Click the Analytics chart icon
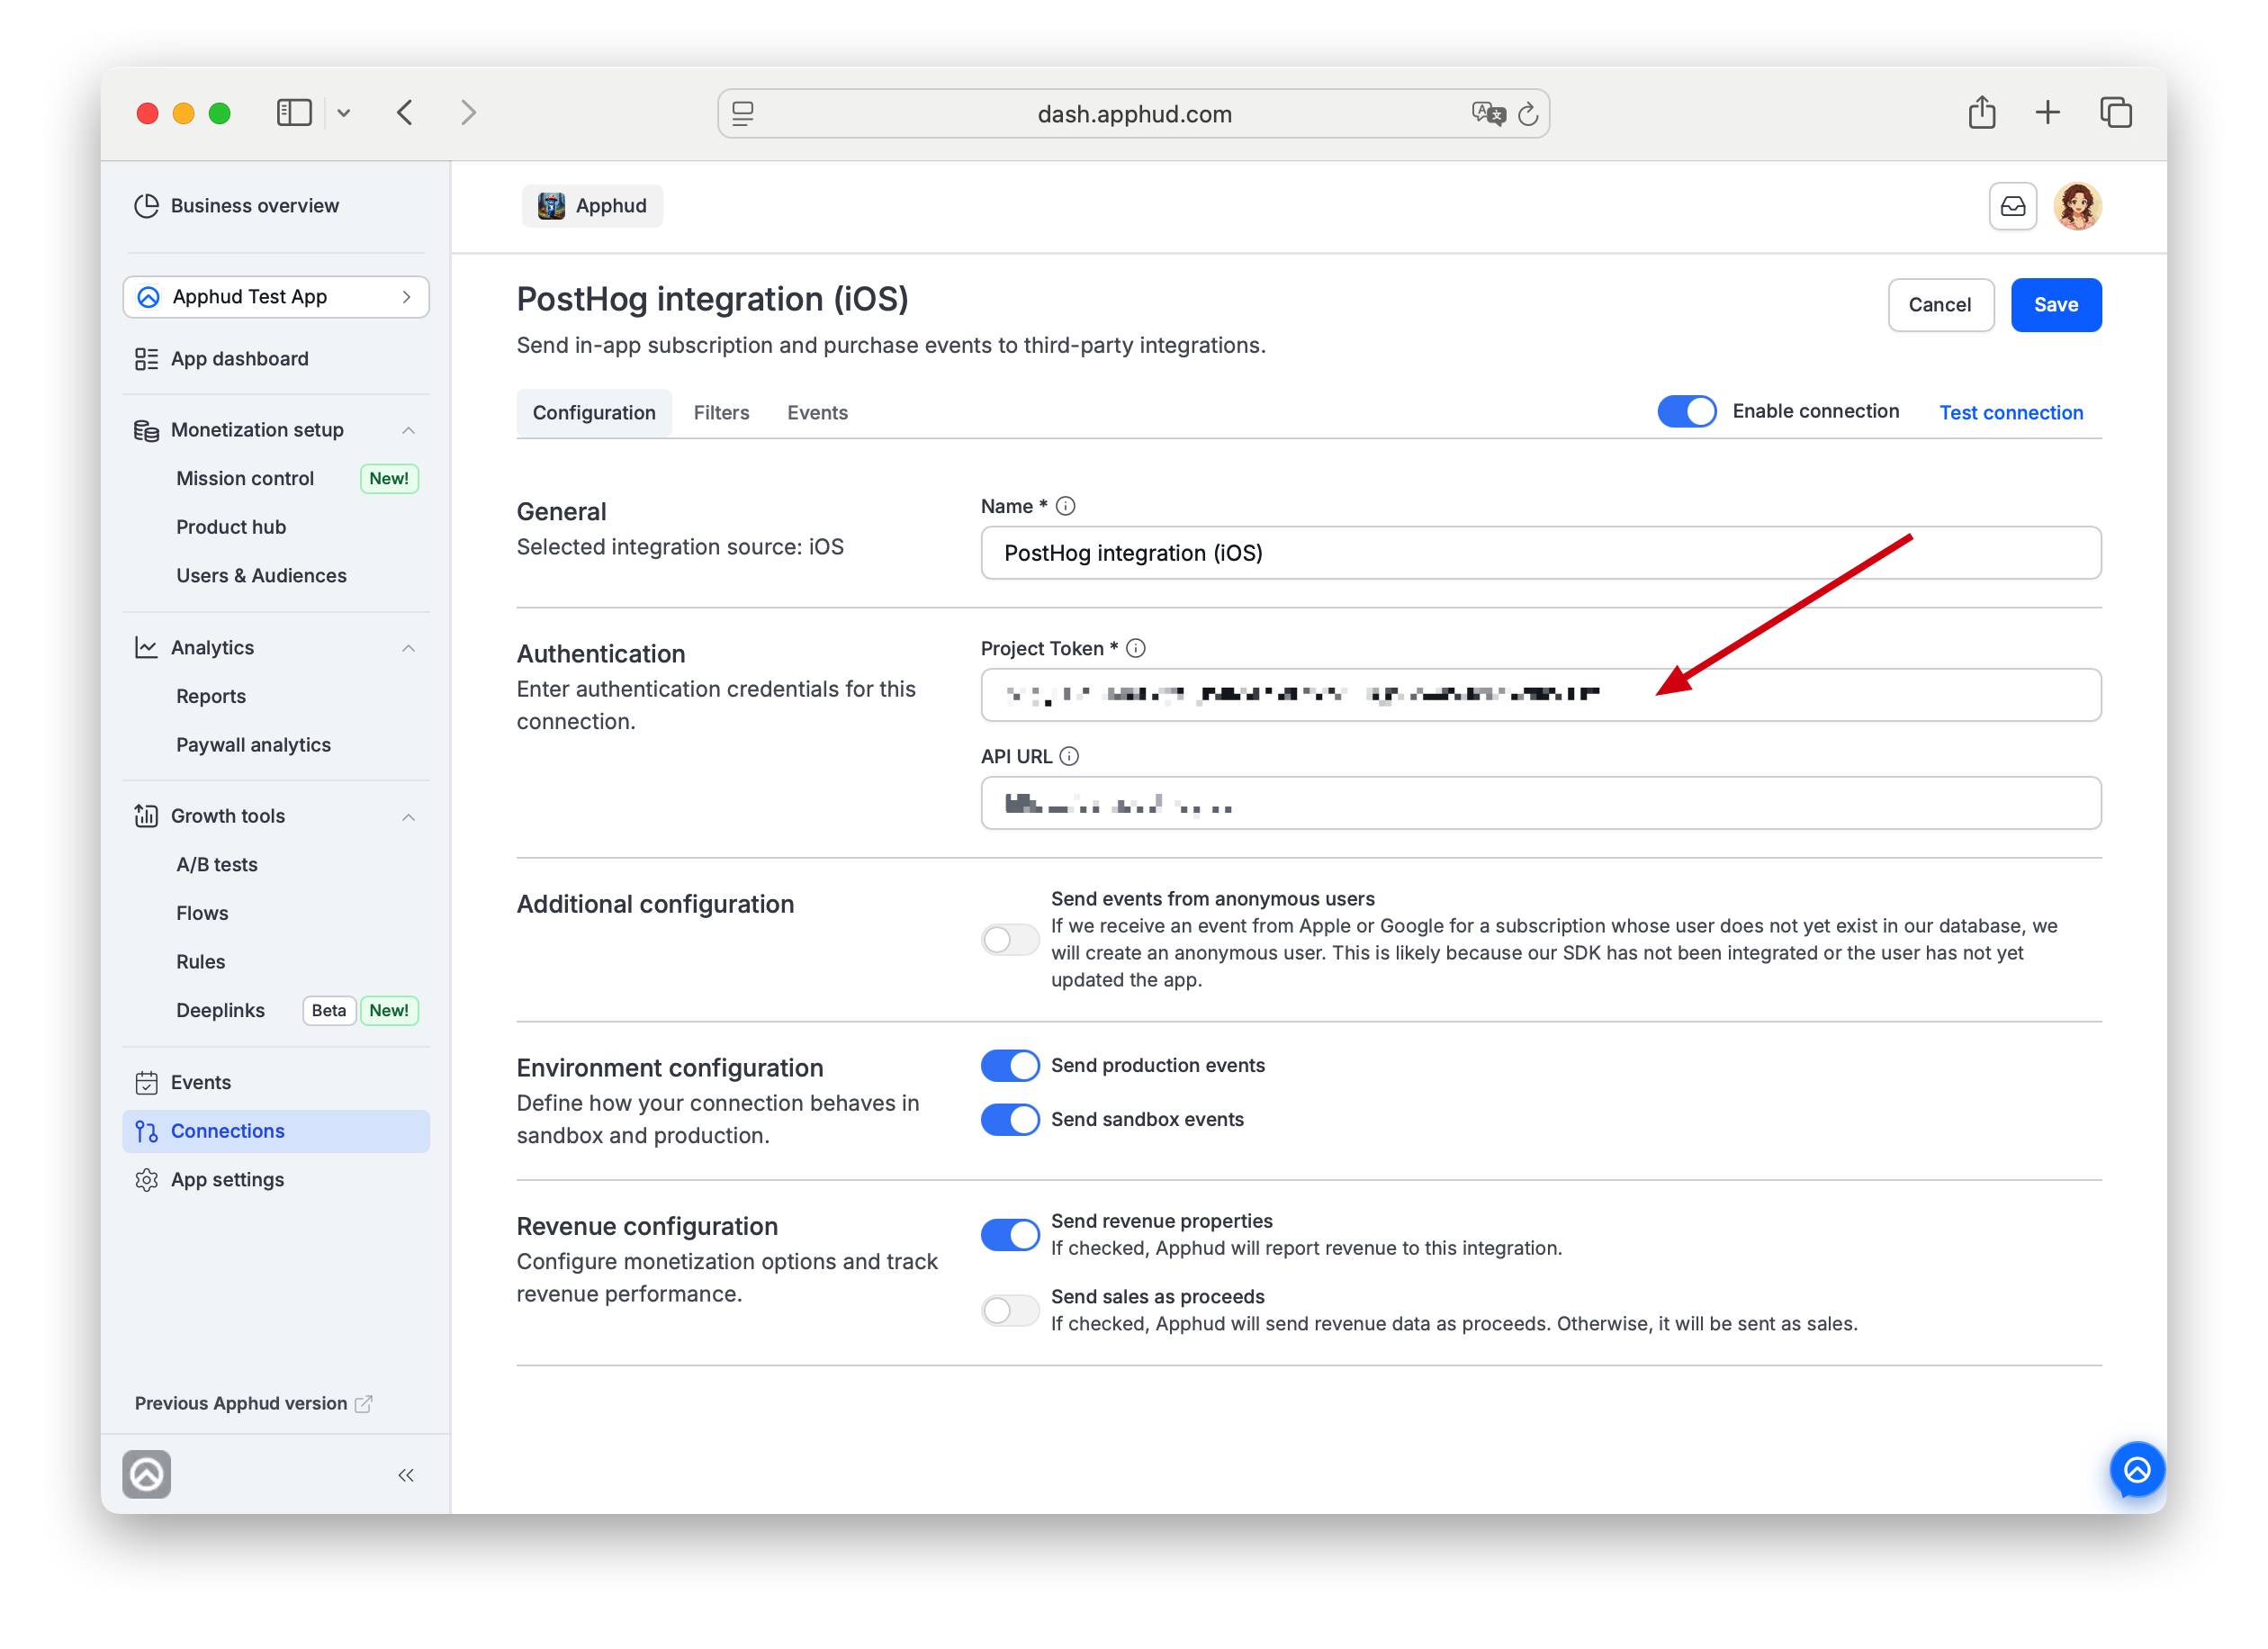 click(x=146, y=648)
